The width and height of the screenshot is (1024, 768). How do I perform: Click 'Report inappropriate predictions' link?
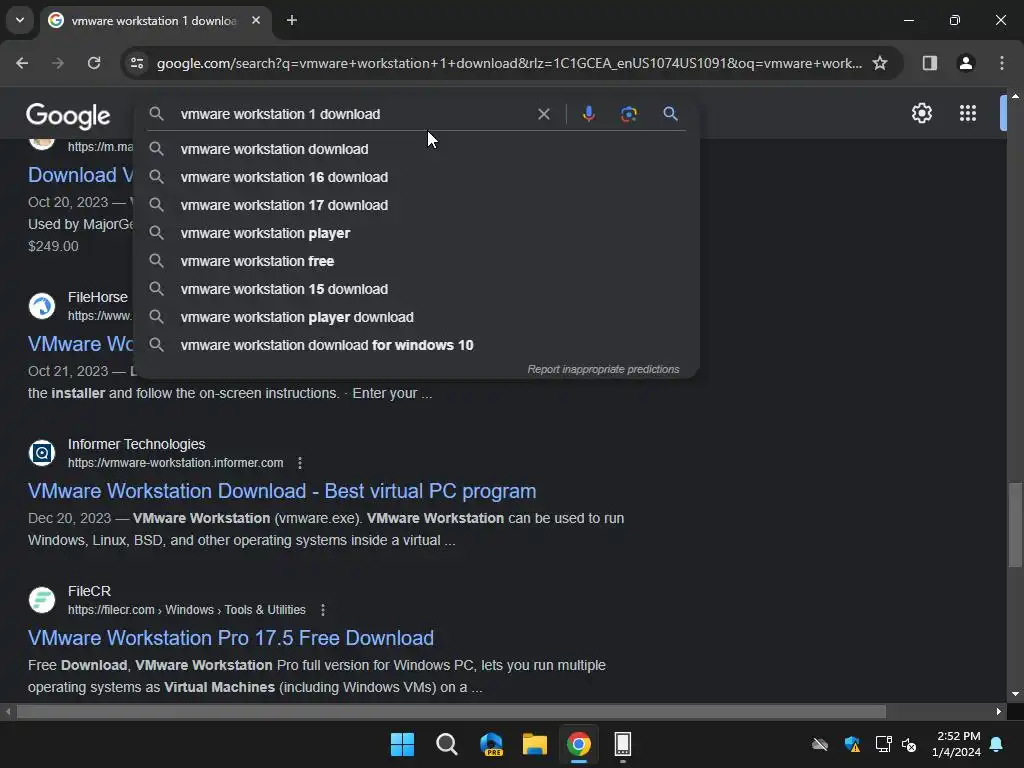click(603, 370)
